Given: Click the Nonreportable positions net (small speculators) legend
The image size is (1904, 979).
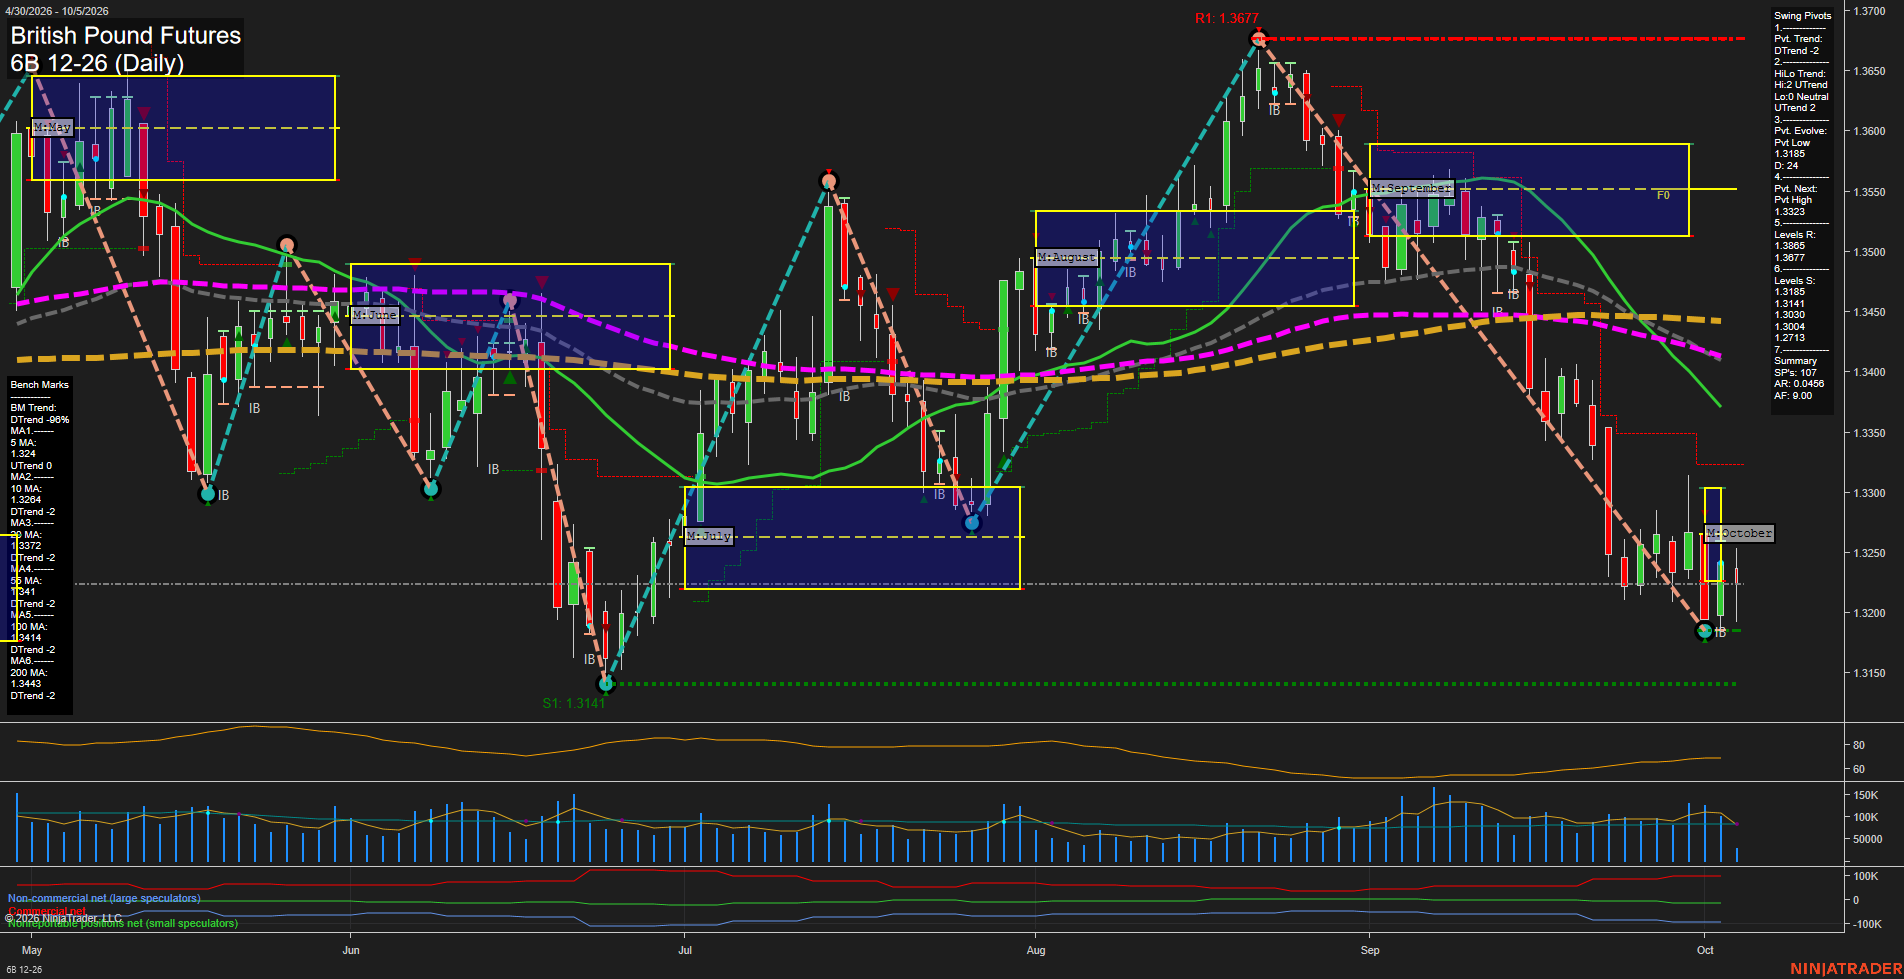Looking at the screenshot, I should [123, 923].
